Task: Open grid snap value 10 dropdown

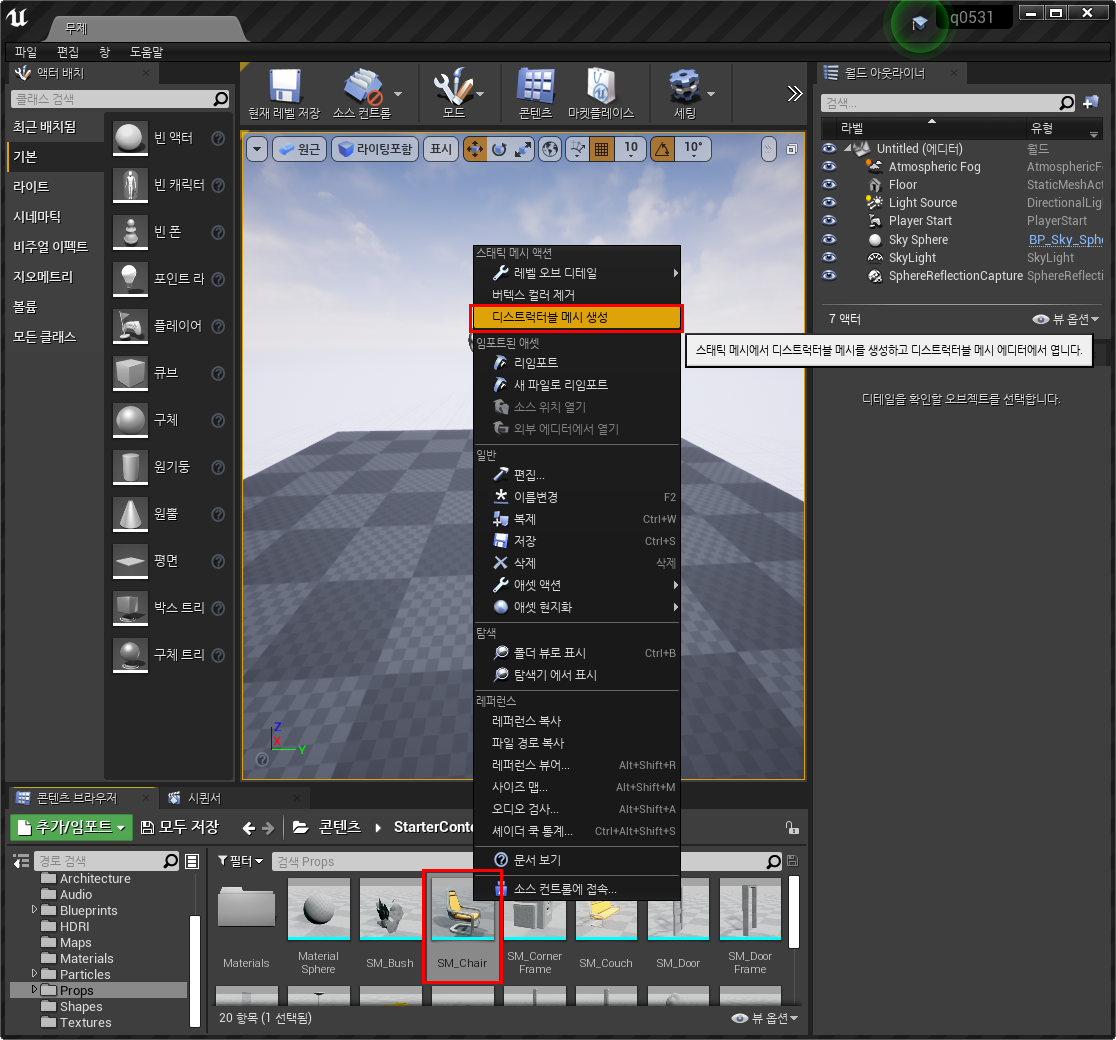Action: pyautogui.click(x=631, y=149)
